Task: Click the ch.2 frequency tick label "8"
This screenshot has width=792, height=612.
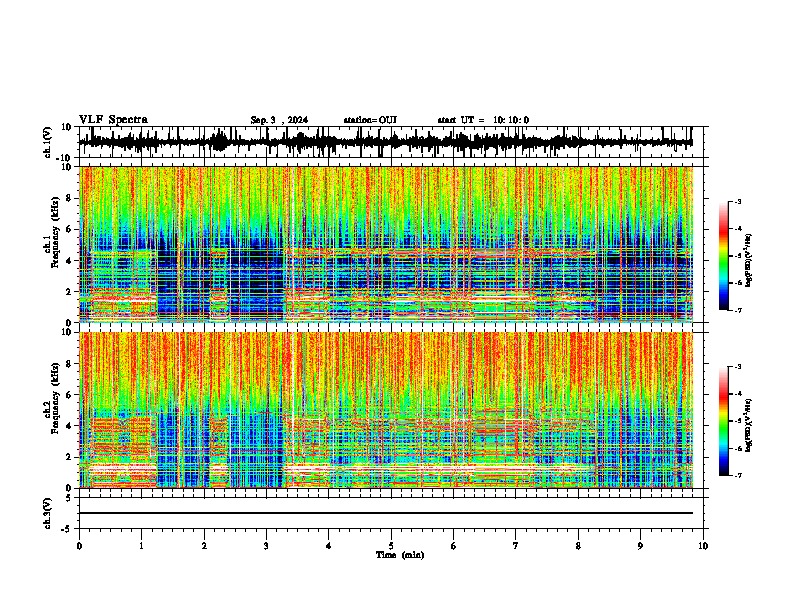Action: [x=70, y=364]
